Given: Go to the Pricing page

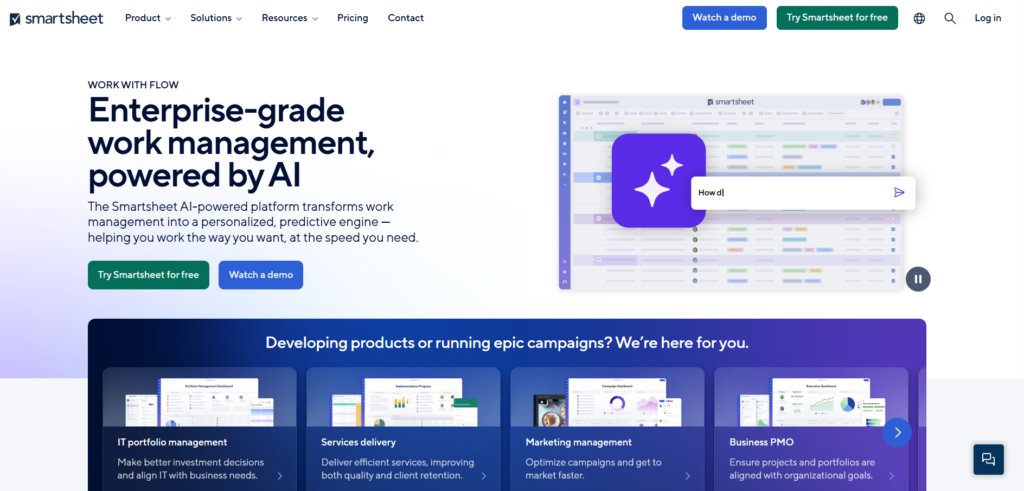Looking at the screenshot, I should (x=352, y=18).
